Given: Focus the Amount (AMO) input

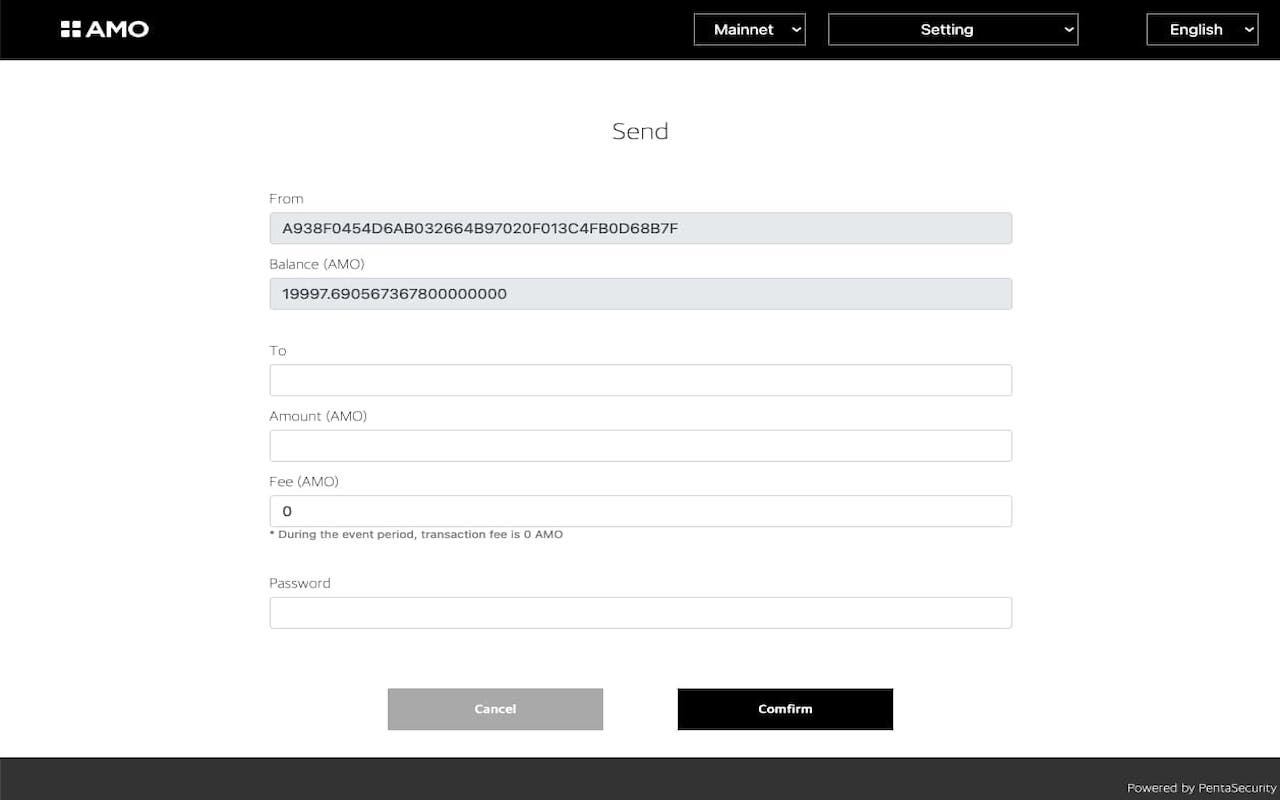Looking at the screenshot, I should [x=640, y=445].
